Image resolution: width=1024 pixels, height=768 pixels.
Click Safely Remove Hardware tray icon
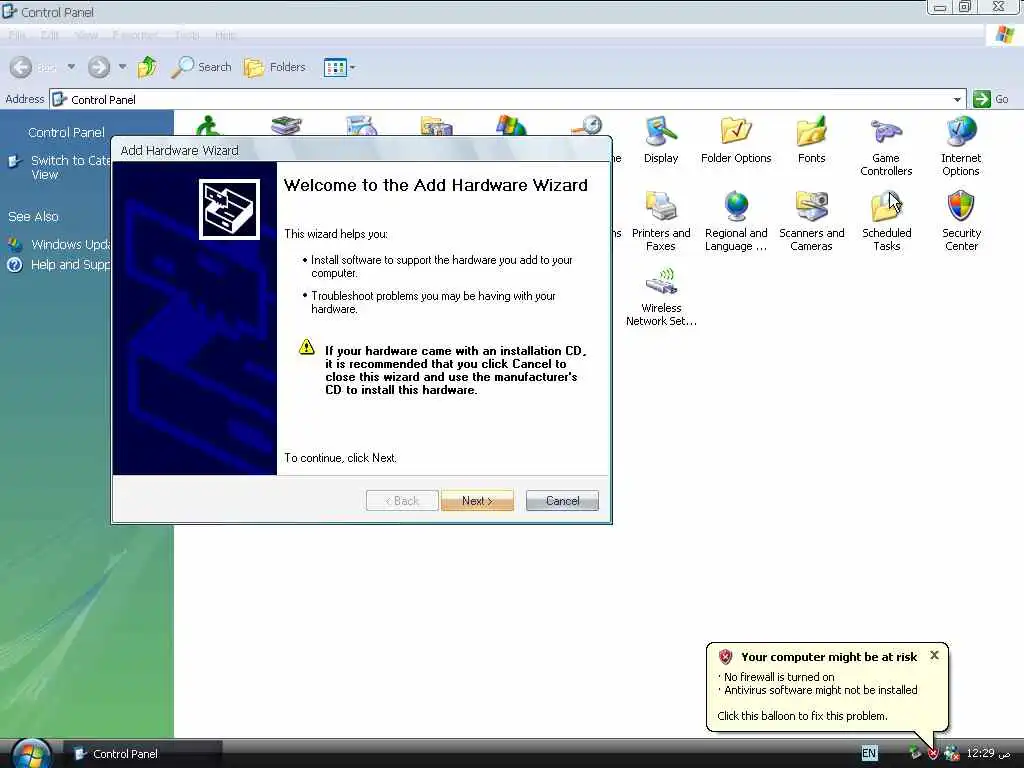point(915,754)
